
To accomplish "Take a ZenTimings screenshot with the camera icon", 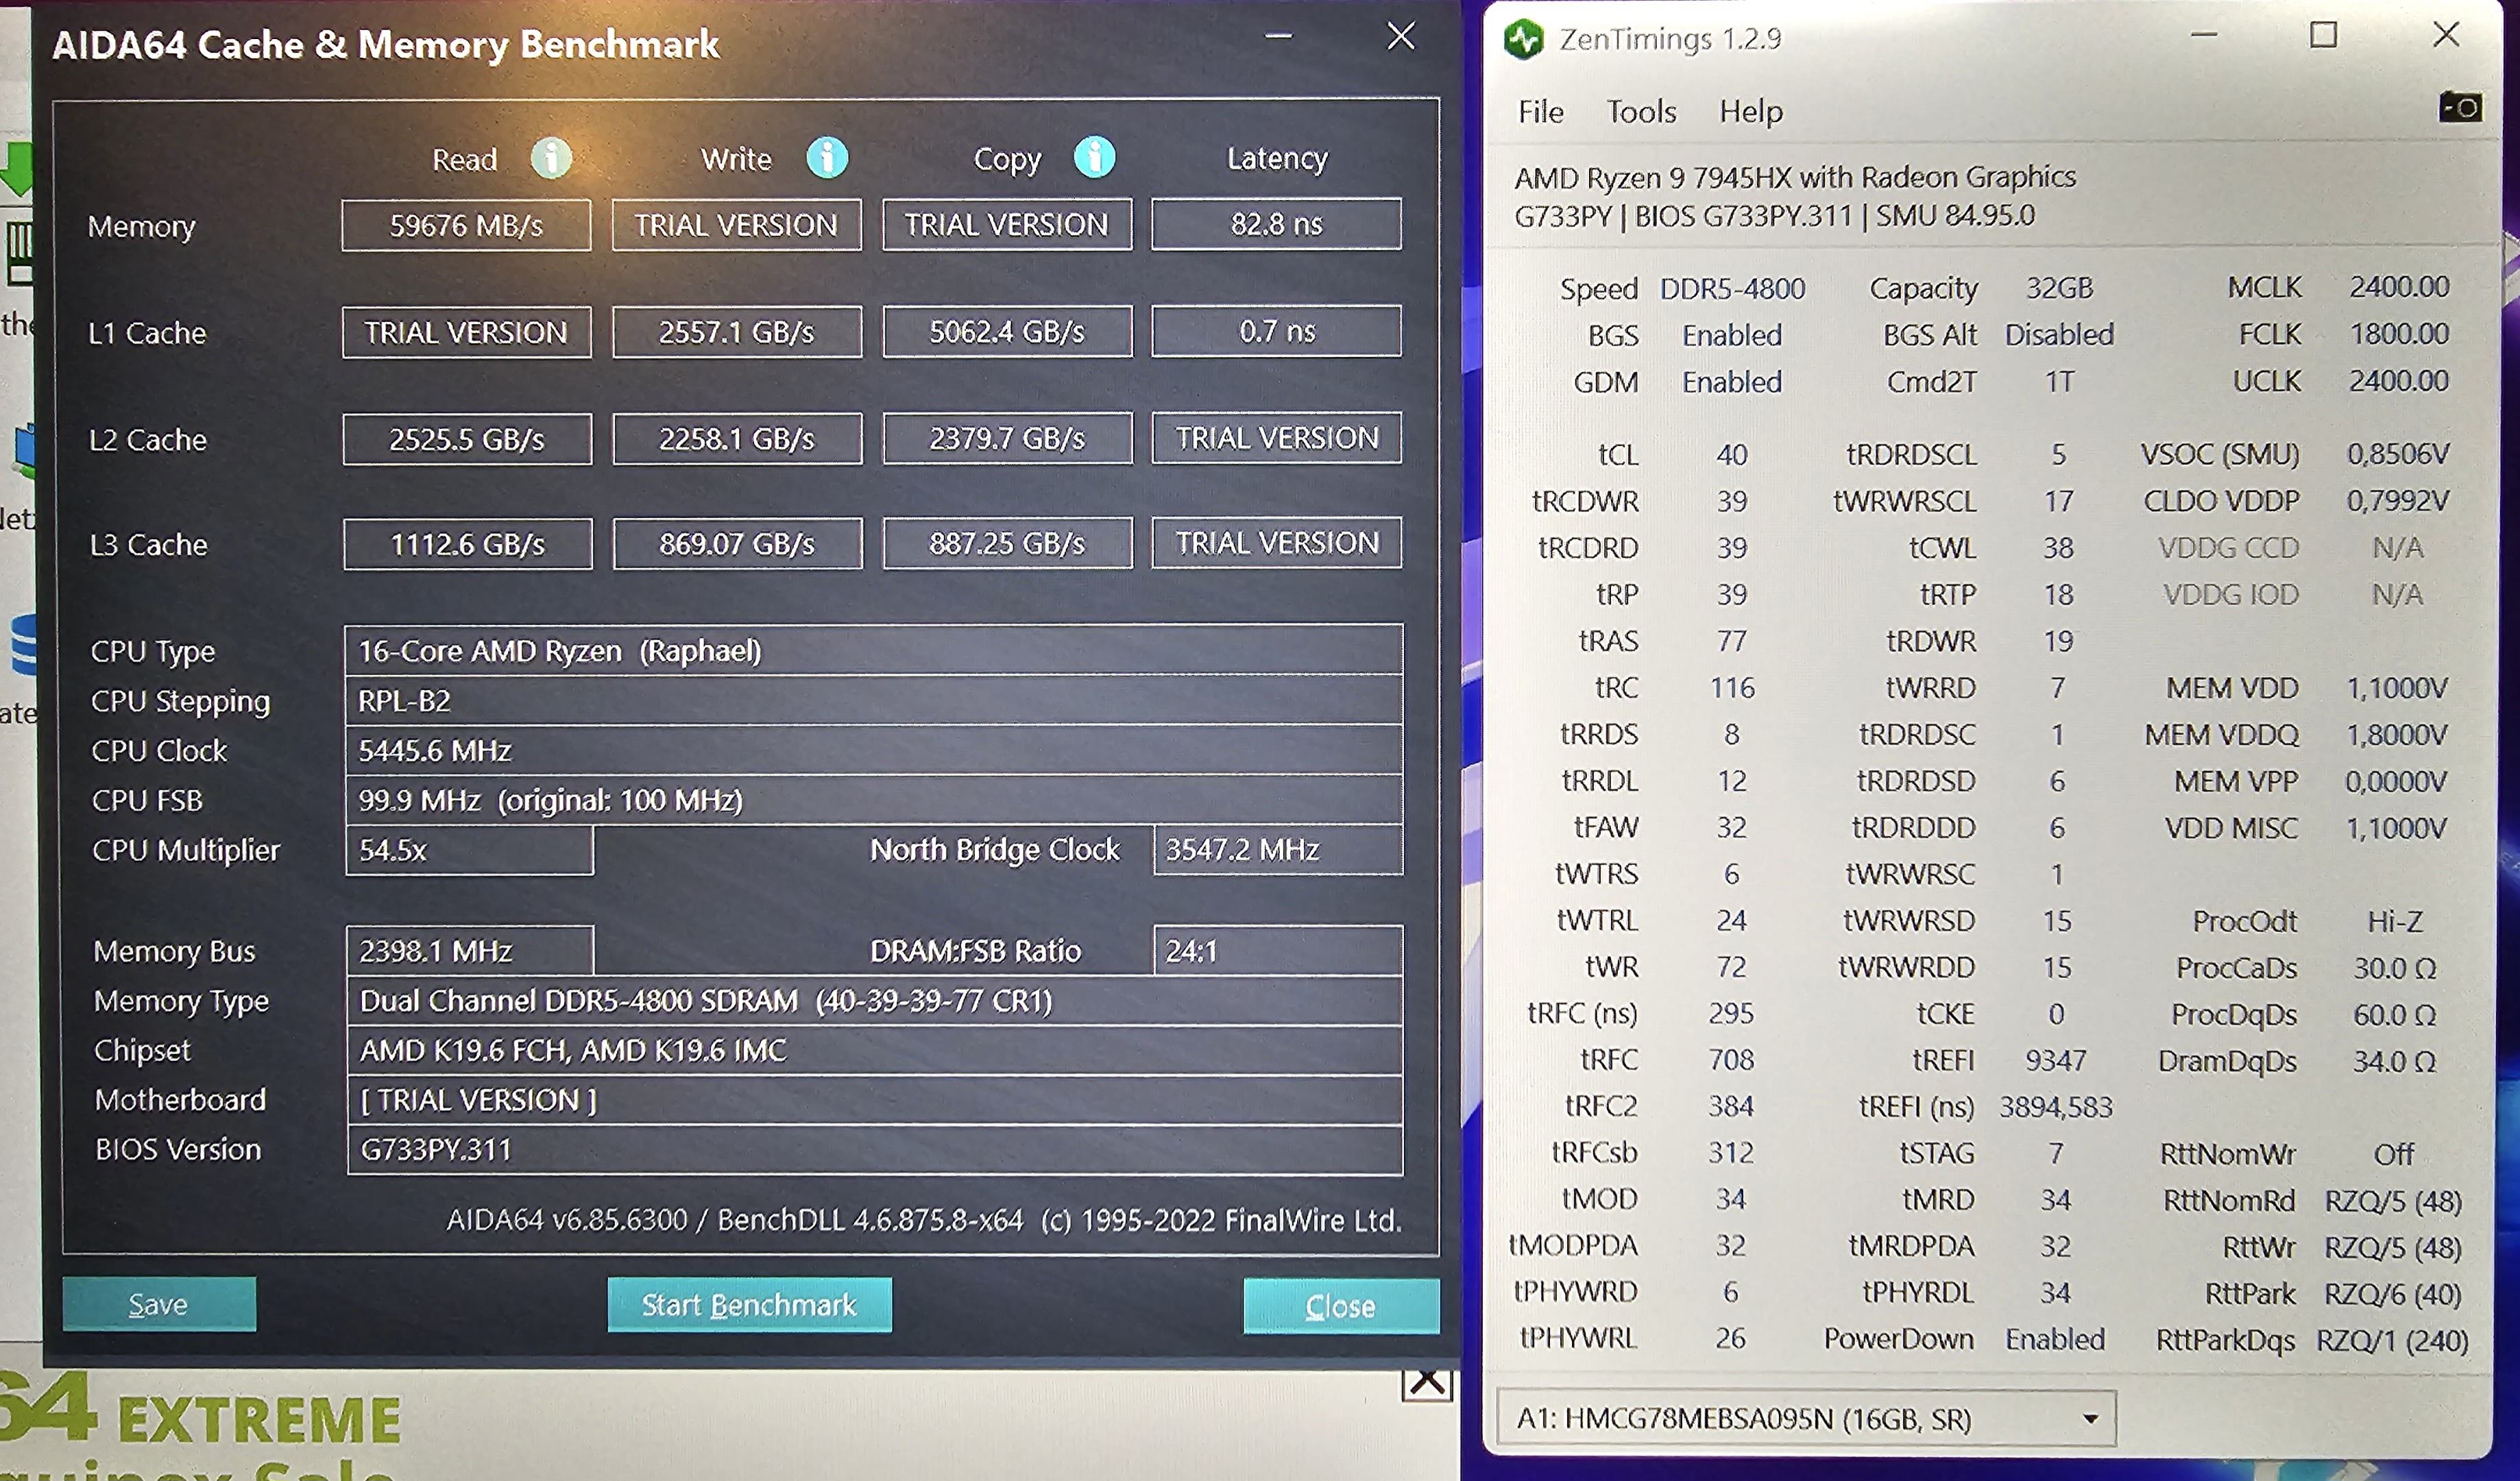I will click(2460, 106).
